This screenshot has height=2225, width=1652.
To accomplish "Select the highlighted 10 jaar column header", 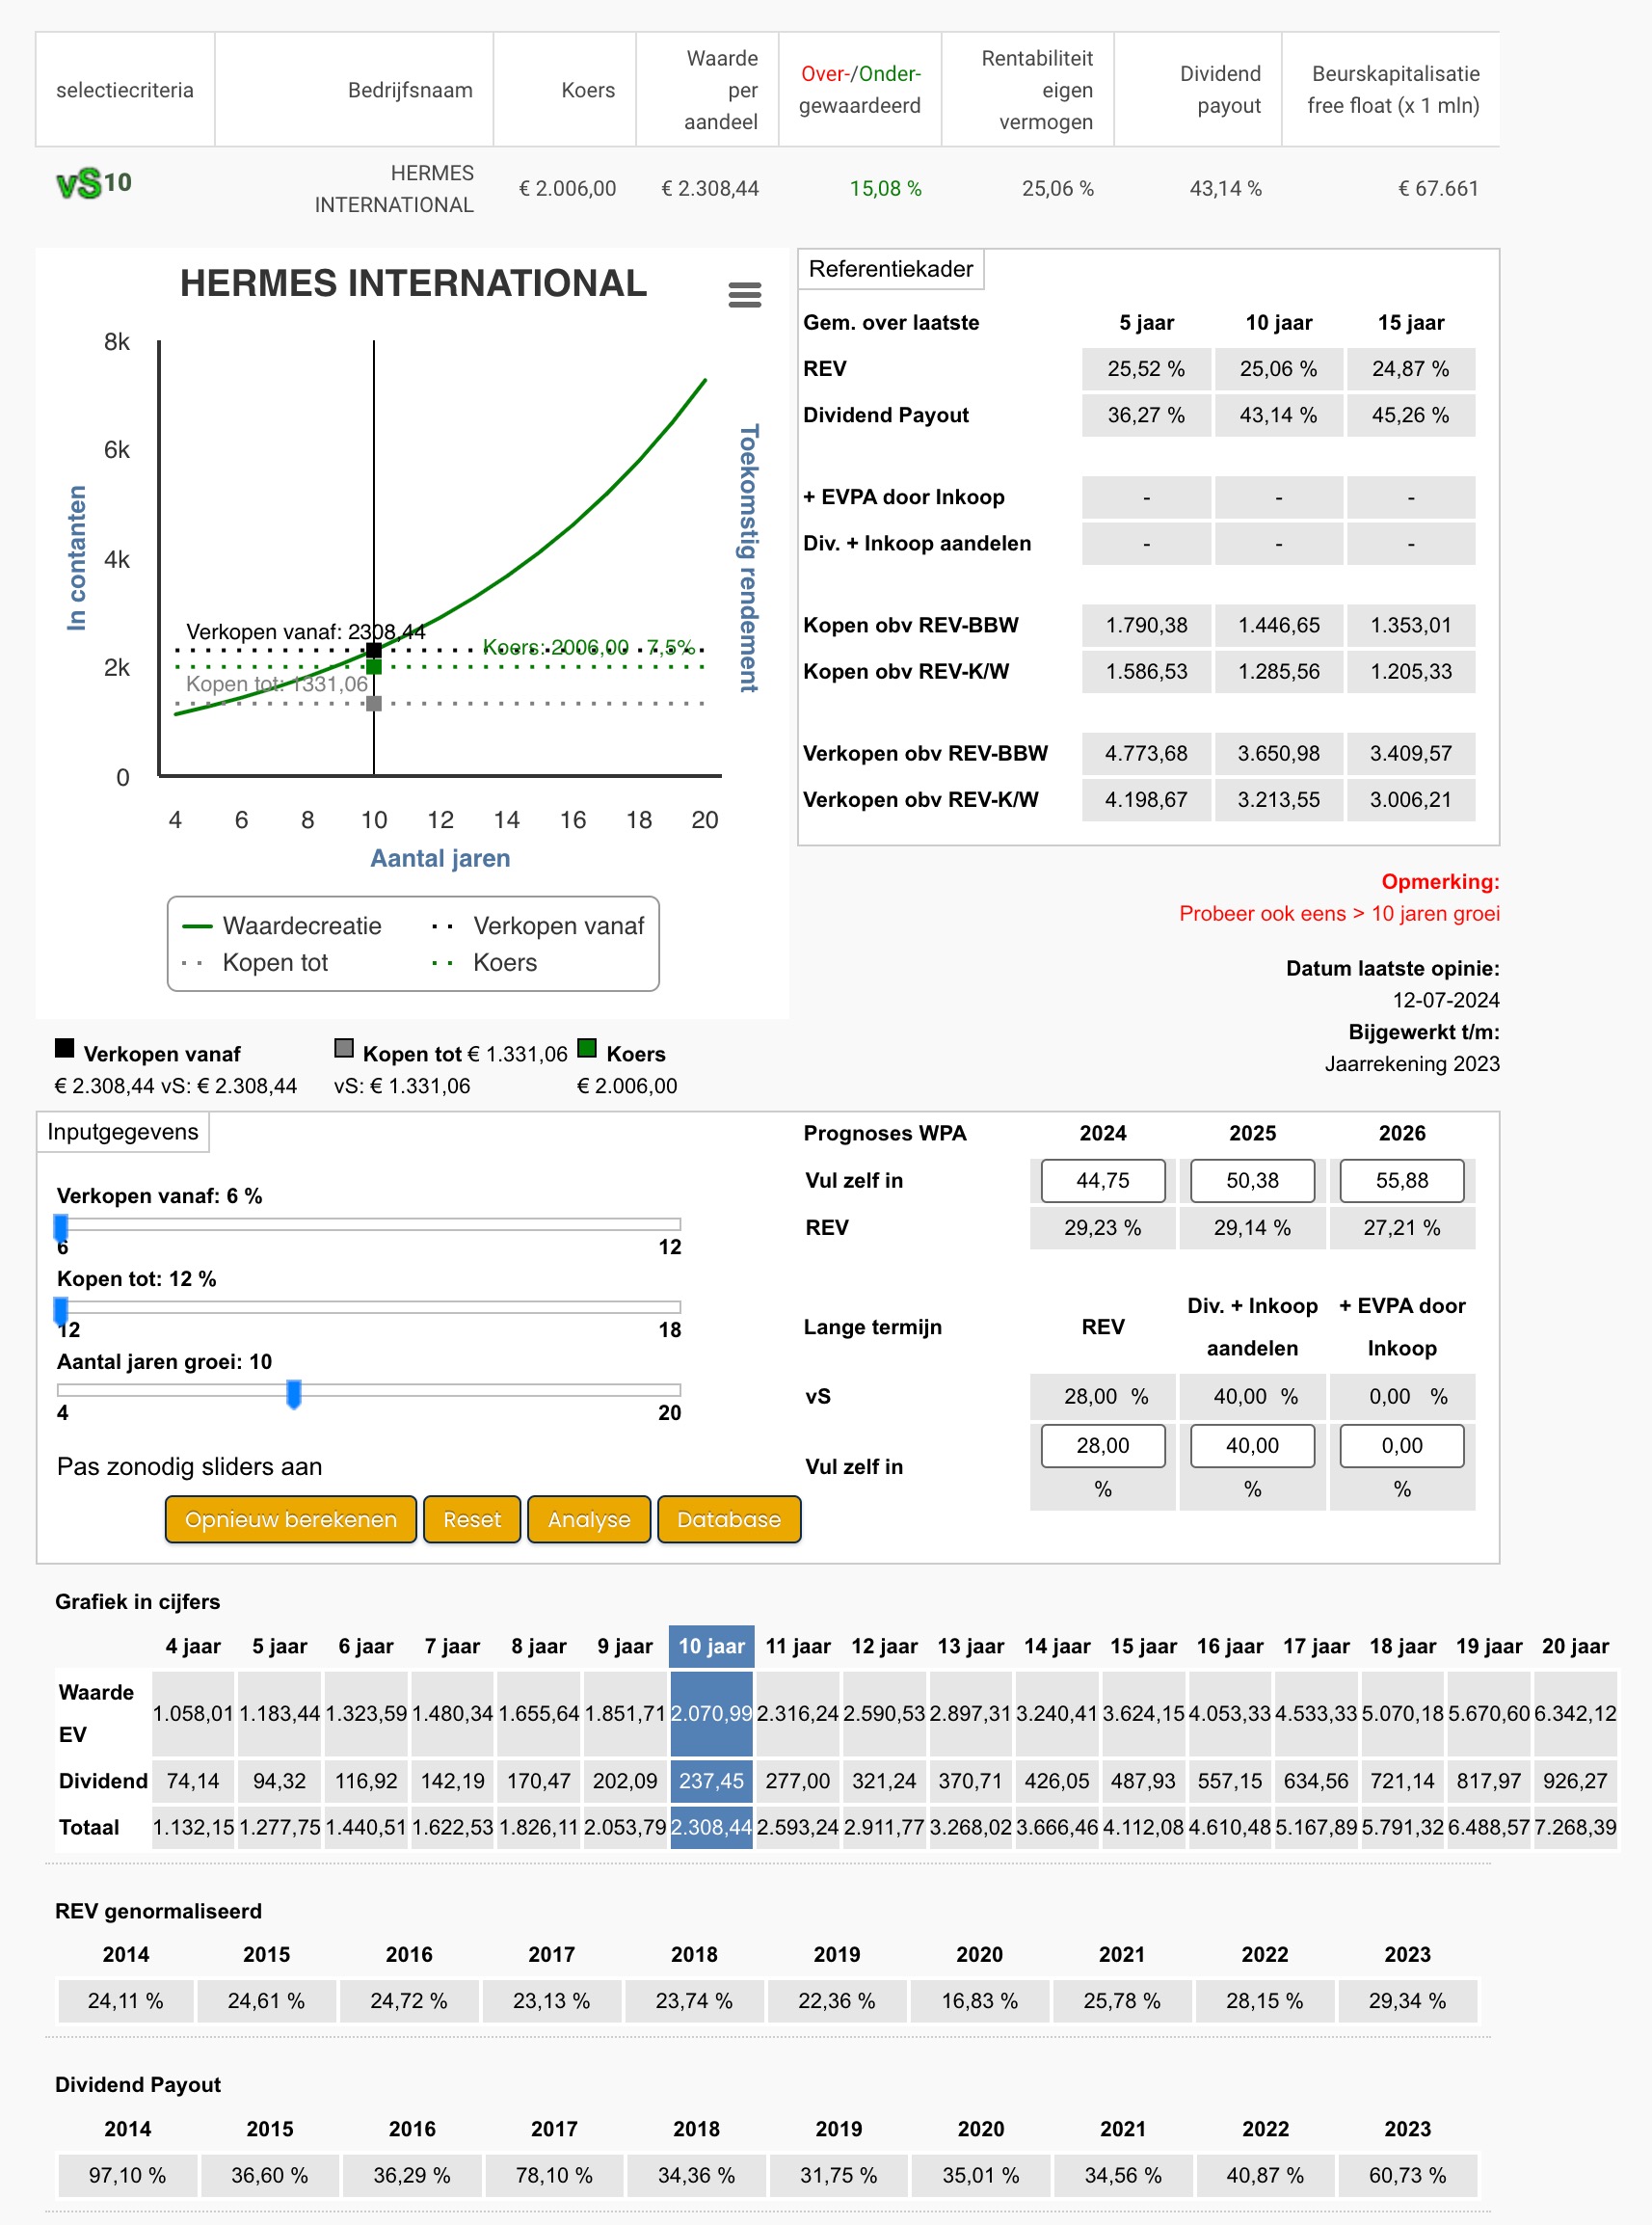I will click(x=711, y=1646).
